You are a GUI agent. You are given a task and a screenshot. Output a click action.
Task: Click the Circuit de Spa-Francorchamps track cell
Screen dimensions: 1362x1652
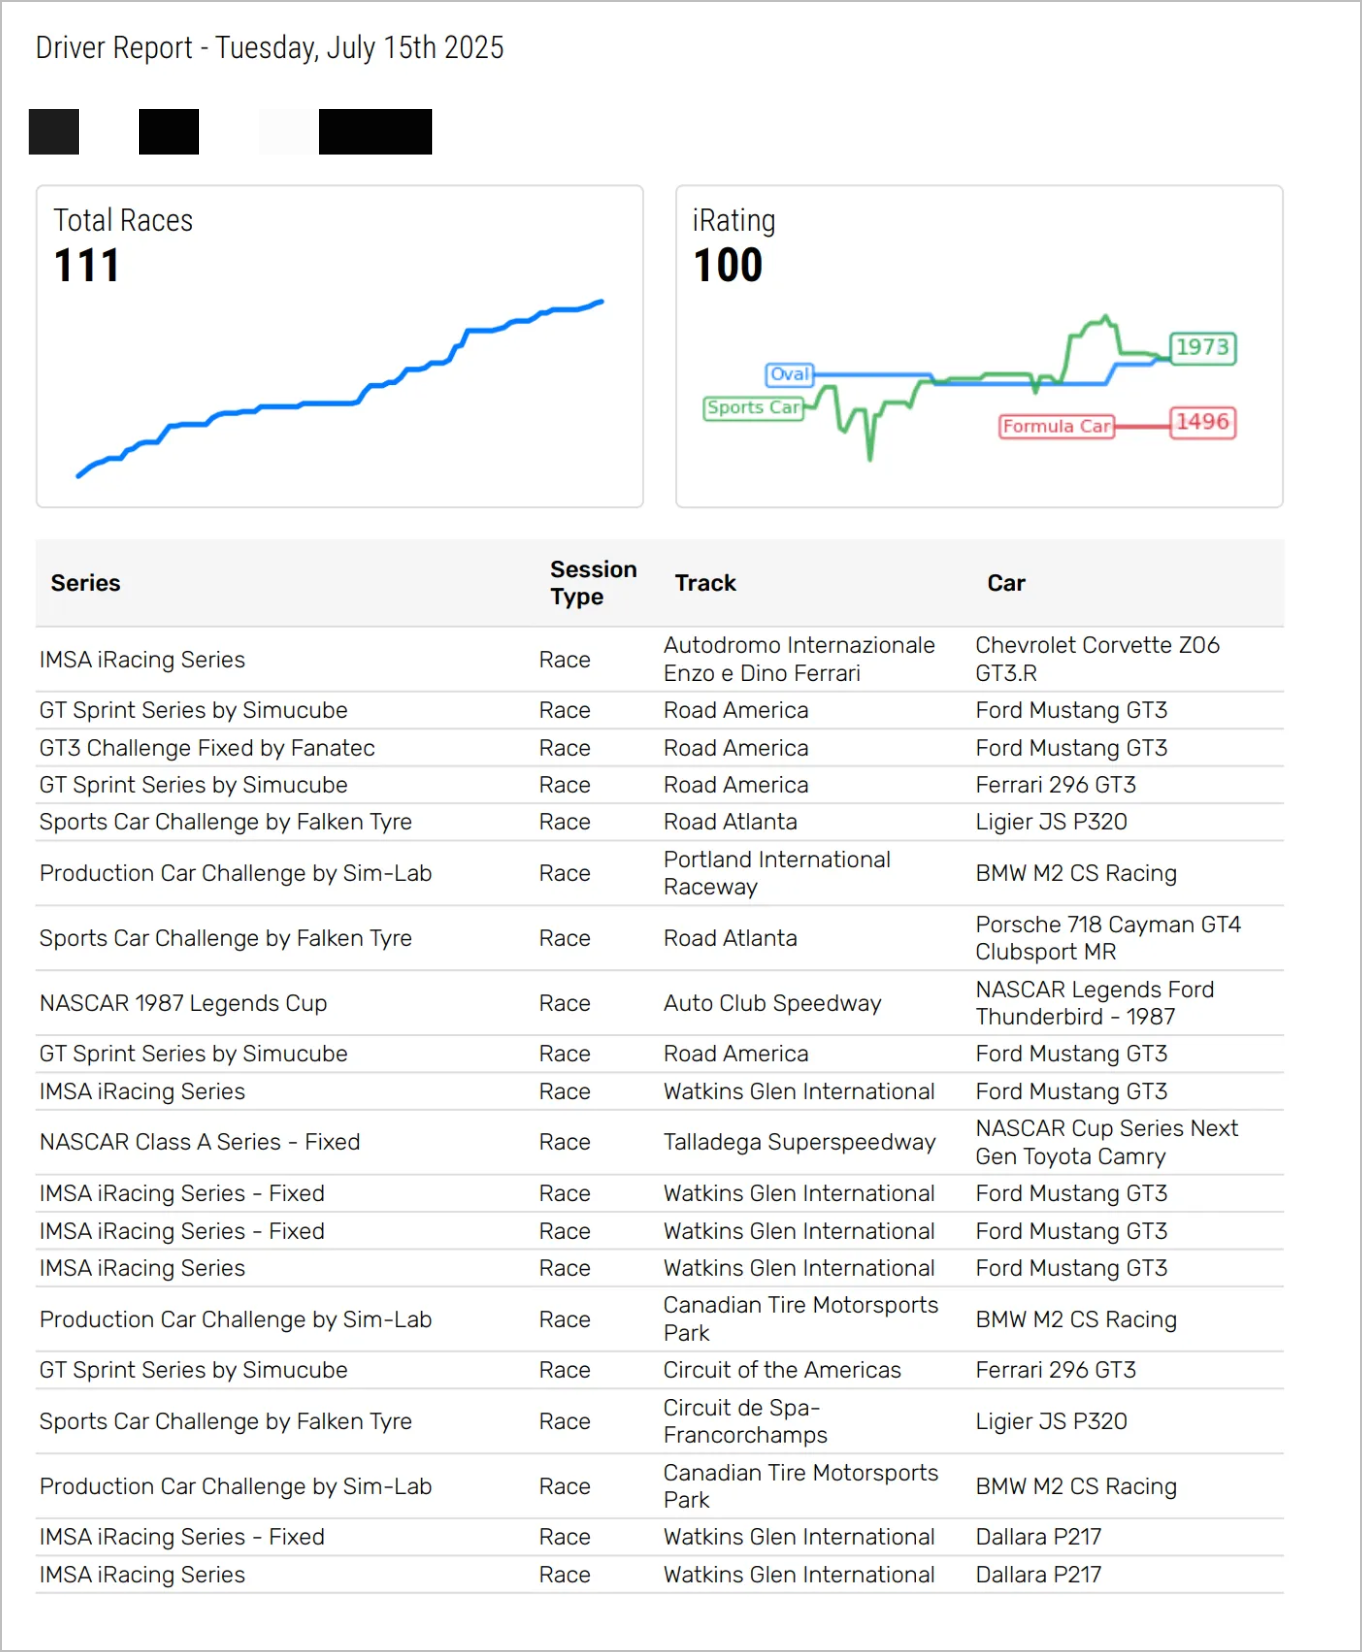[745, 1421]
